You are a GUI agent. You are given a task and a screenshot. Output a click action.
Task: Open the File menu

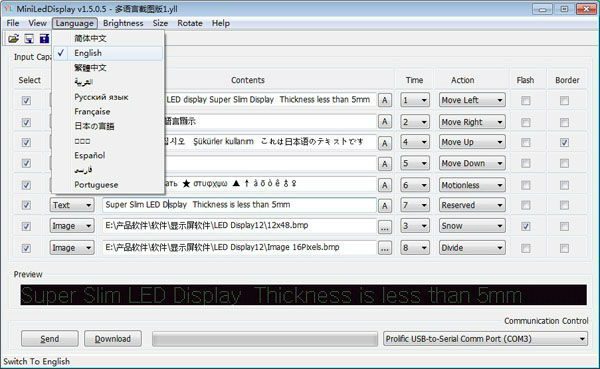(x=13, y=23)
